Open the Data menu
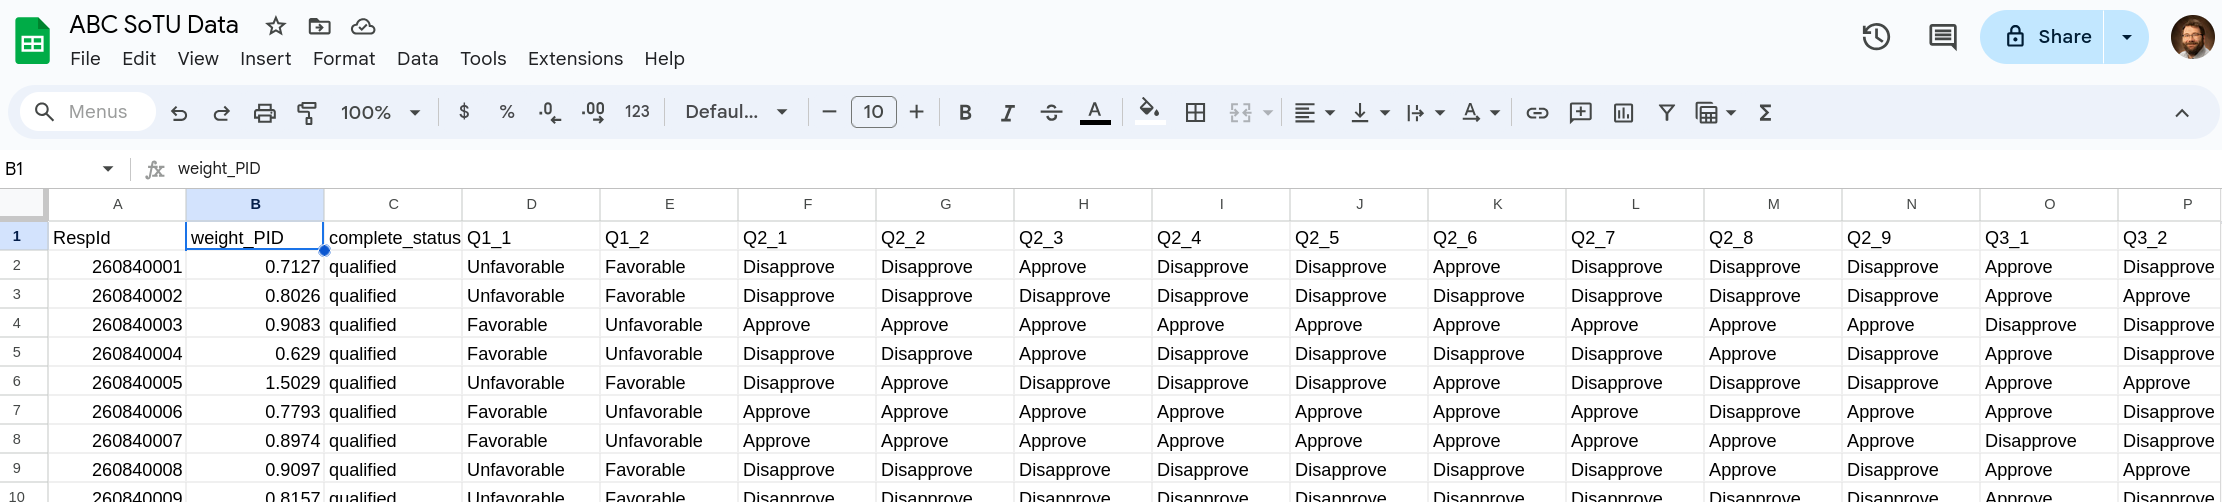The image size is (2222, 502). [x=417, y=59]
